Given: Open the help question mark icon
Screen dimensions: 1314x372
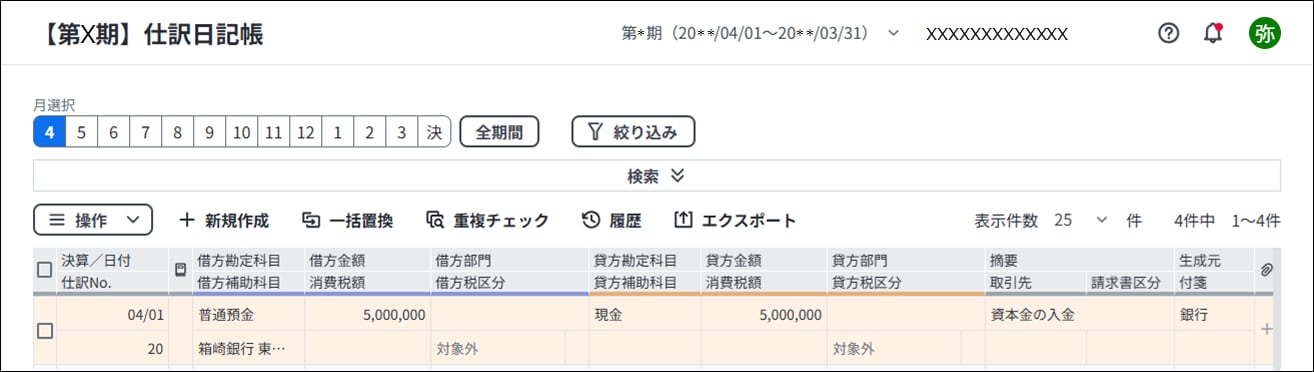Looking at the screenshot, I should pos(1168,33).
